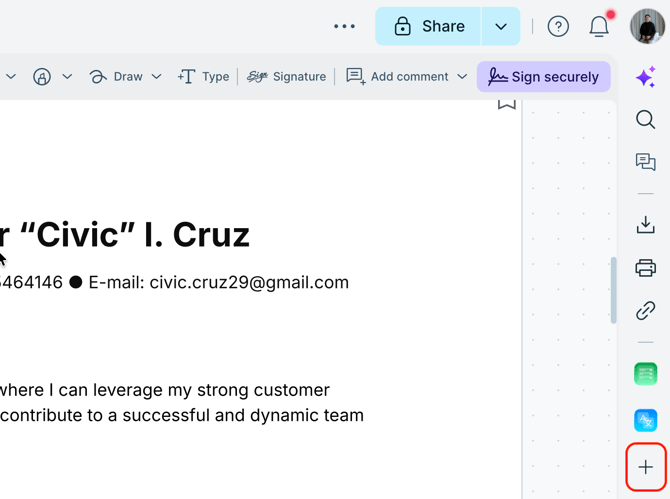This screenshot has width=670, height=499.
Task: Expand the Draw tool dropdown
Action: tap(157, 77)
